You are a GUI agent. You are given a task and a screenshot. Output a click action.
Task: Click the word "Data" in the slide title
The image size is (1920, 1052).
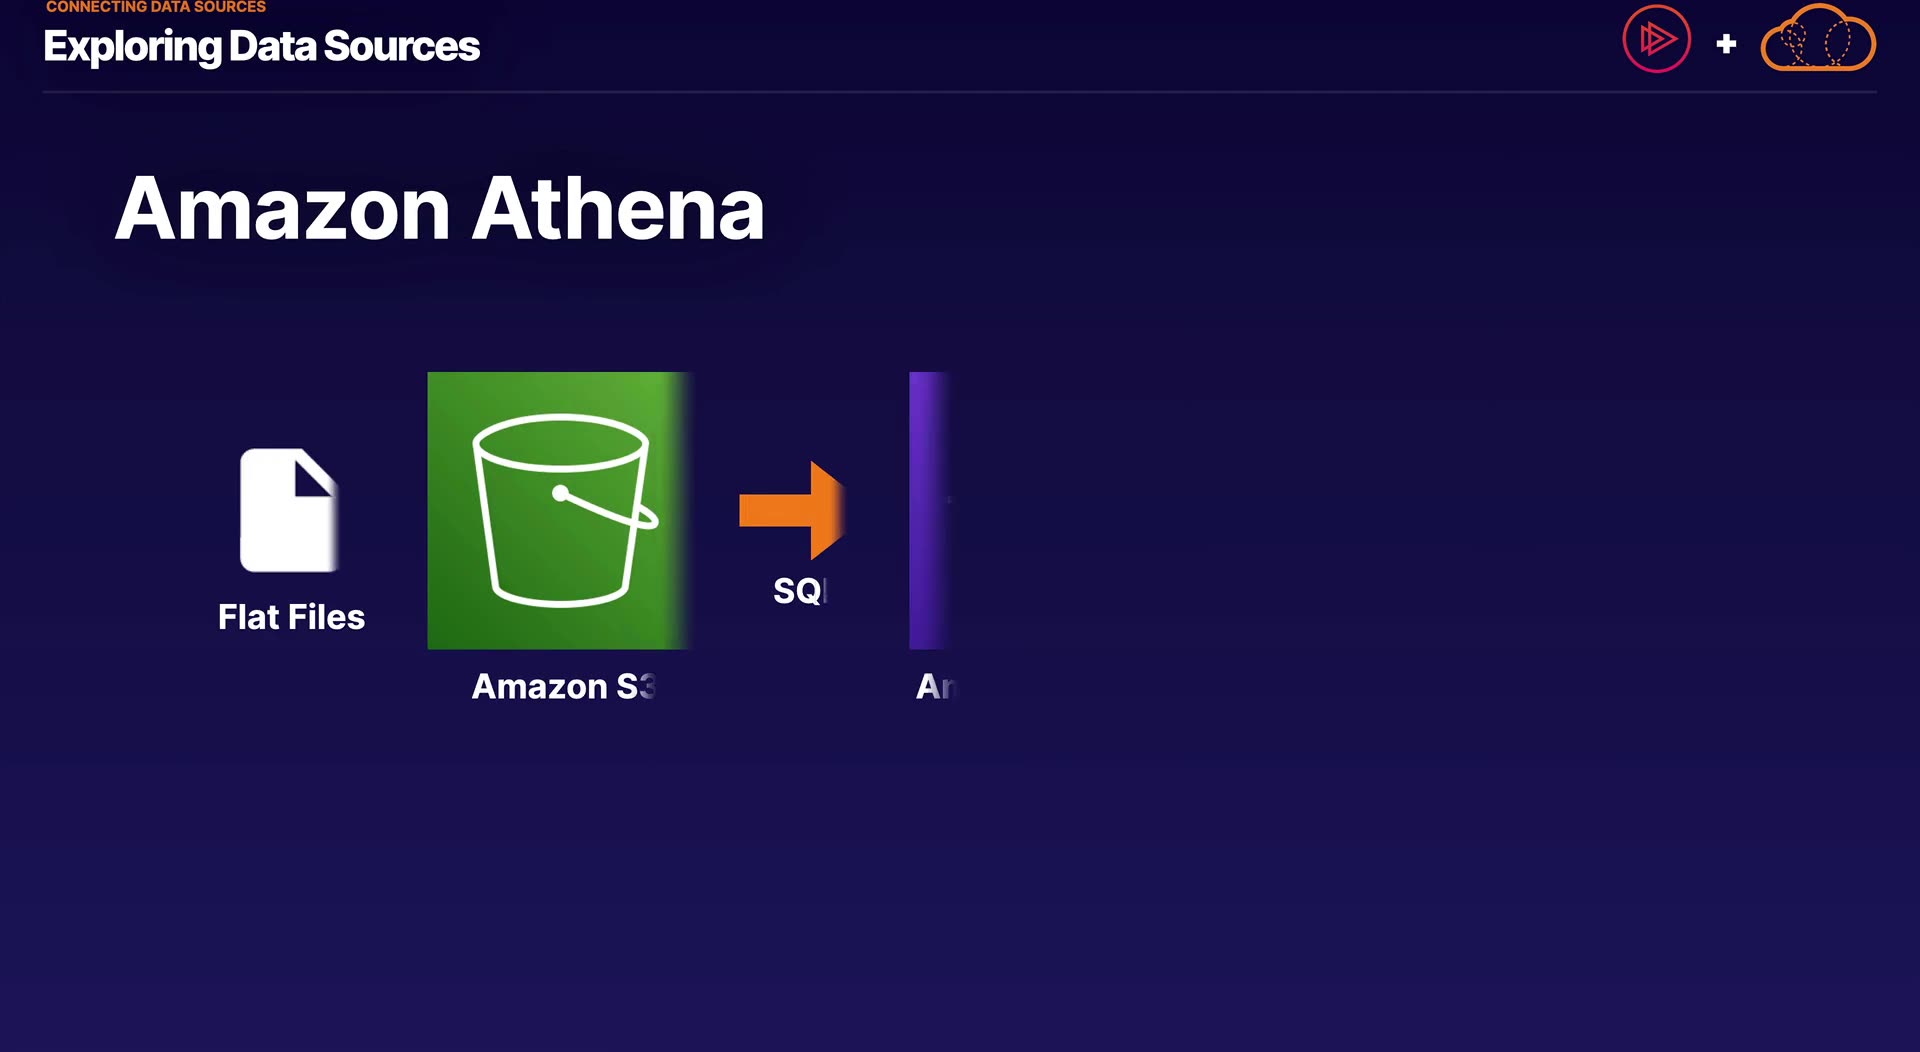point(271,46)
